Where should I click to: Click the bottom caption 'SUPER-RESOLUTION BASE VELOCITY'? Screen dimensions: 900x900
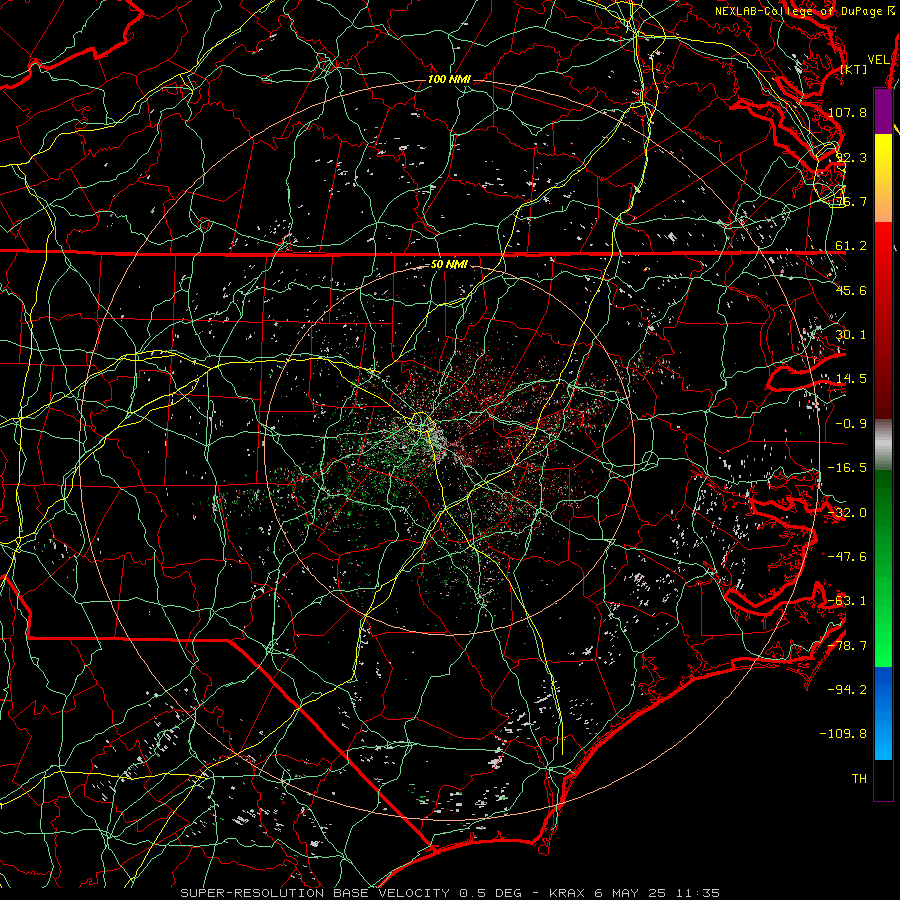tap(316, 893)
